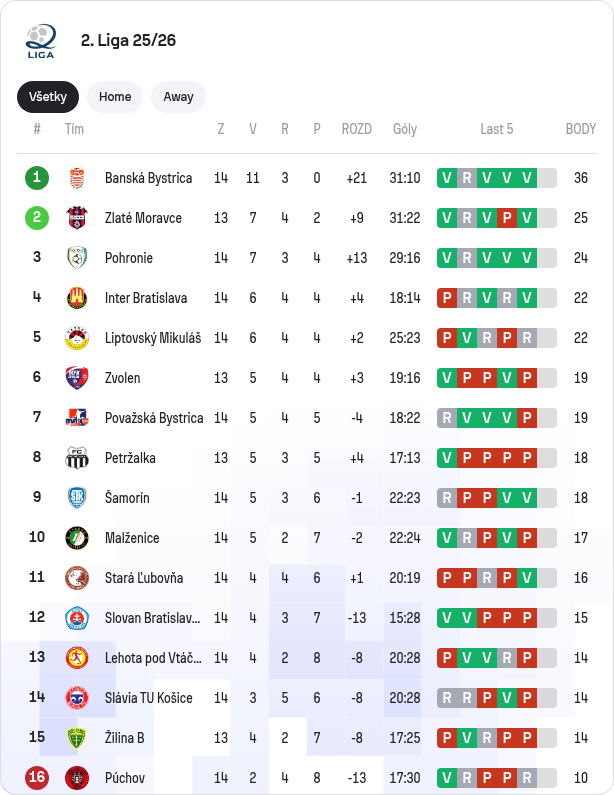This screenshot has height=795, width=614.
Task: Open the Malženice team link
Action: (132, 538)
